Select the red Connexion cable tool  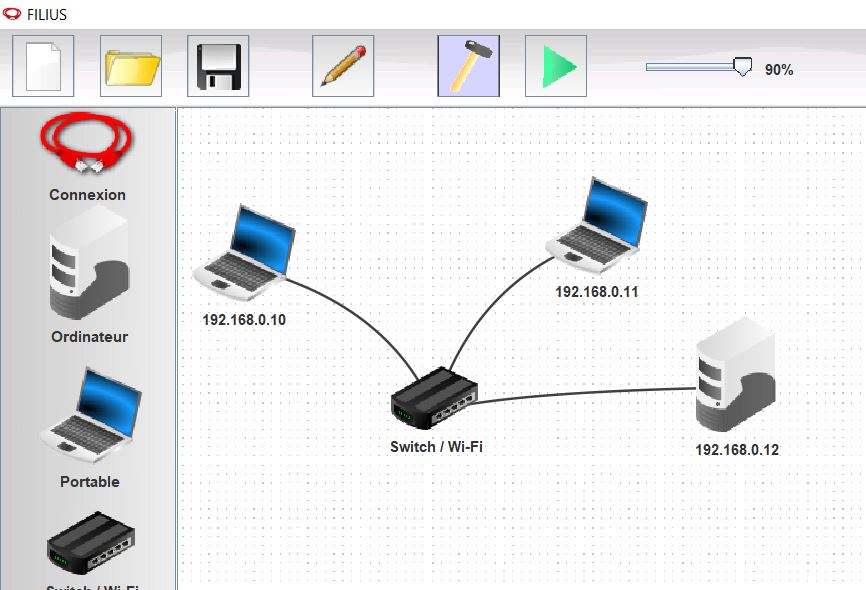pyautogui.click(x=88, y=144)
